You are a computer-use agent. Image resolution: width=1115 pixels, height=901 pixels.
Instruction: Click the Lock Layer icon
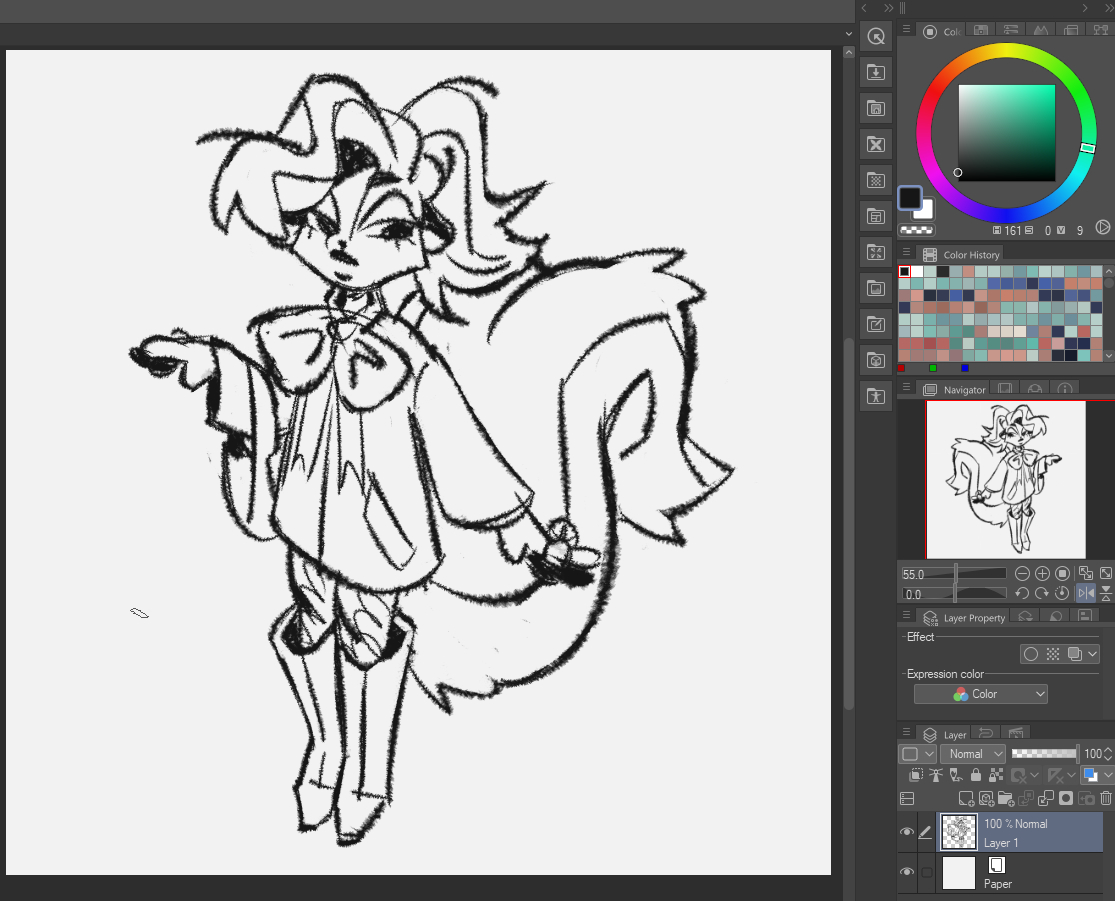pos(975,775)
